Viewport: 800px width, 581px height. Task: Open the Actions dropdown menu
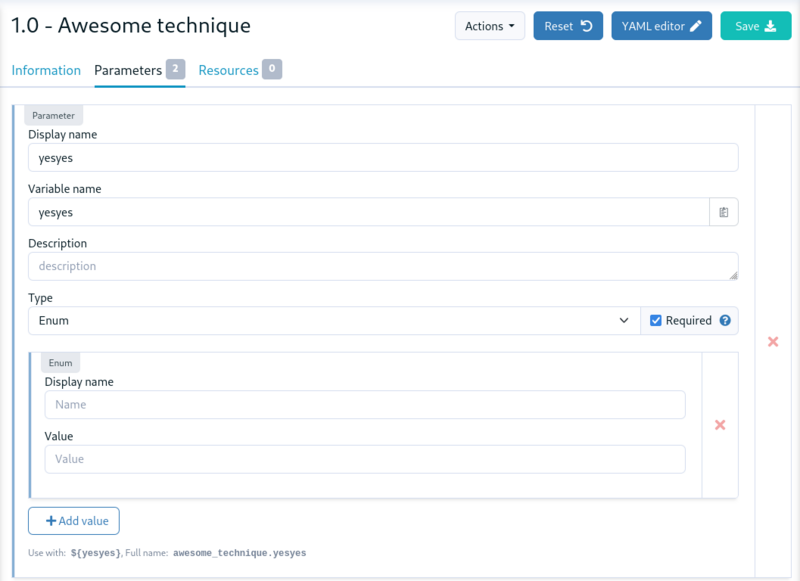490,26
